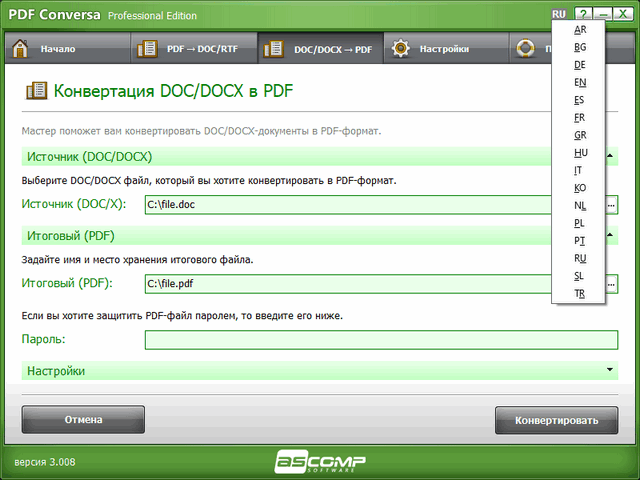Pick NL in the language list
The image size is (640, 480).
tap(580, 205)
